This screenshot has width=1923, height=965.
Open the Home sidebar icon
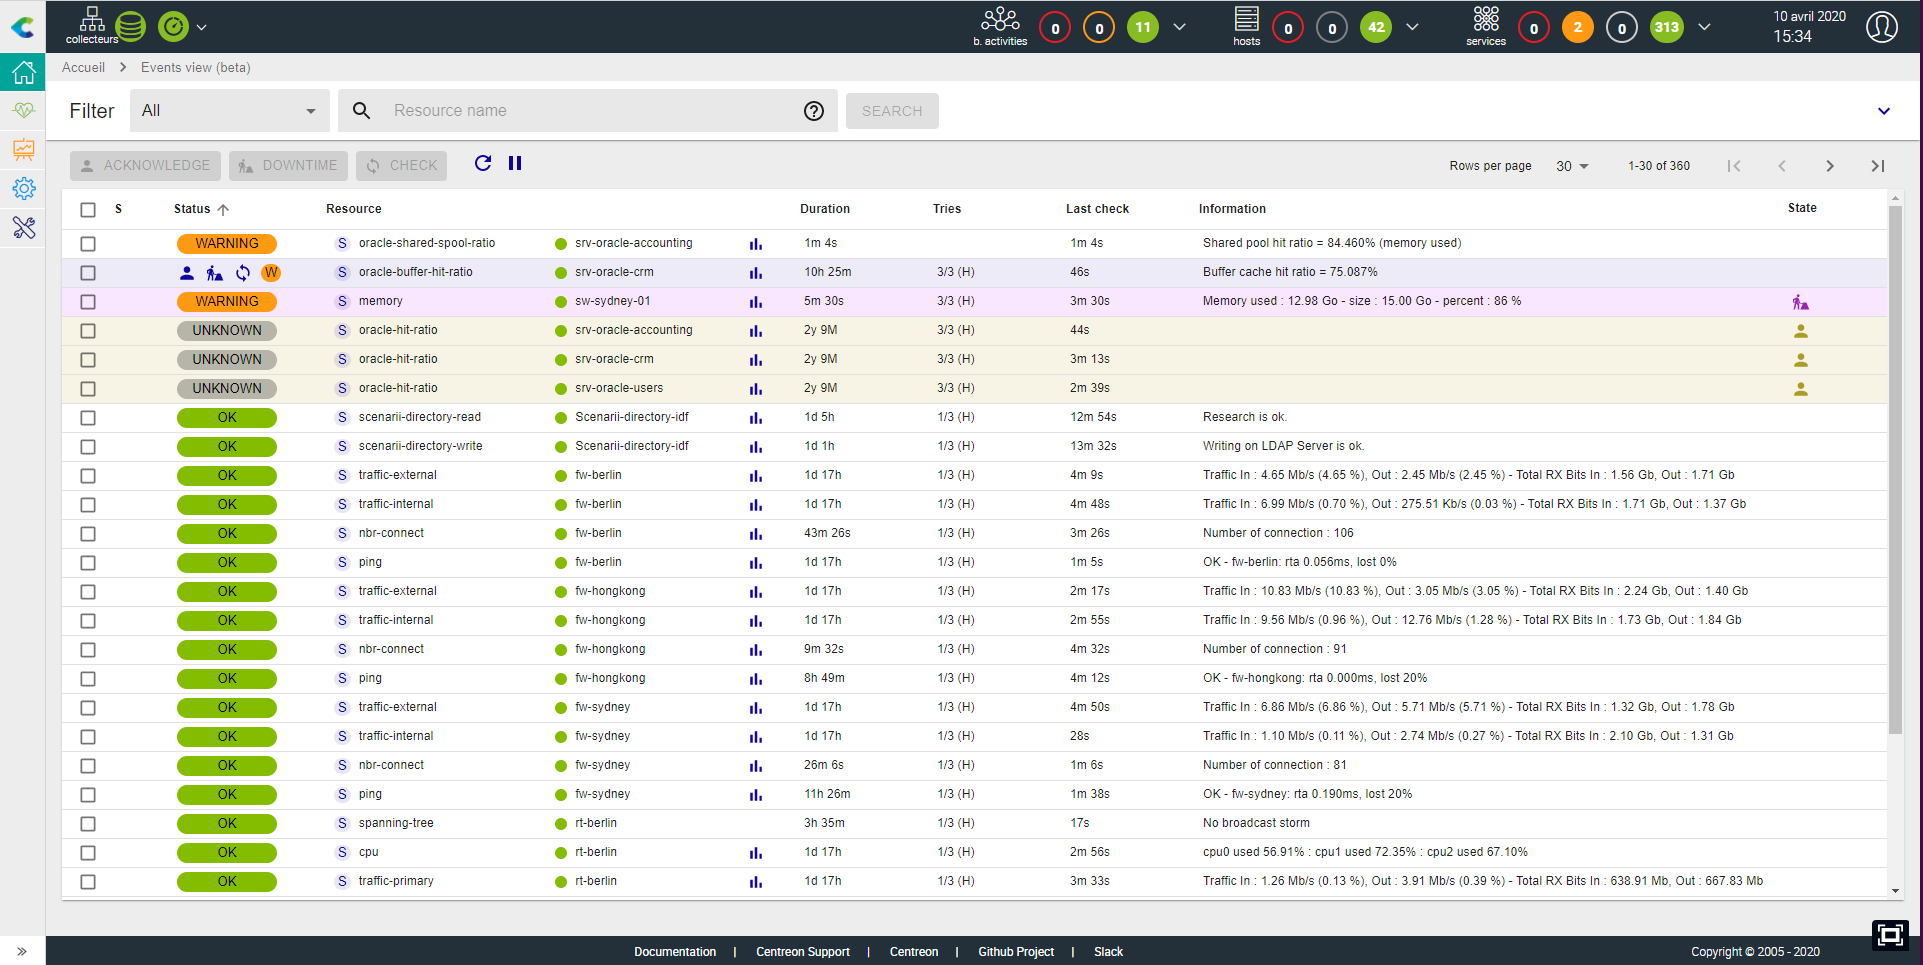click(23, 72)
